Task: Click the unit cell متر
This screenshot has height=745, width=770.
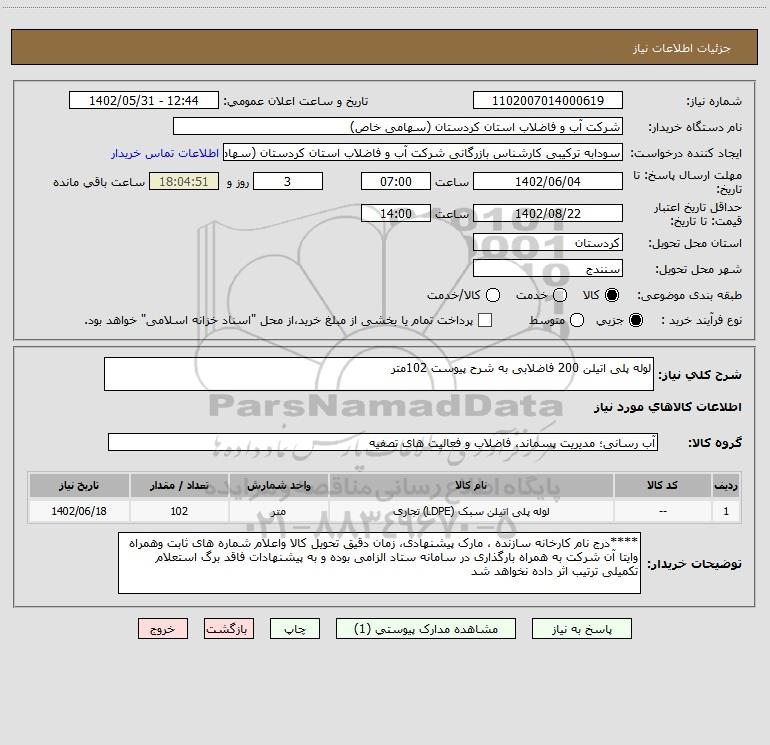Action: (278, 511)
